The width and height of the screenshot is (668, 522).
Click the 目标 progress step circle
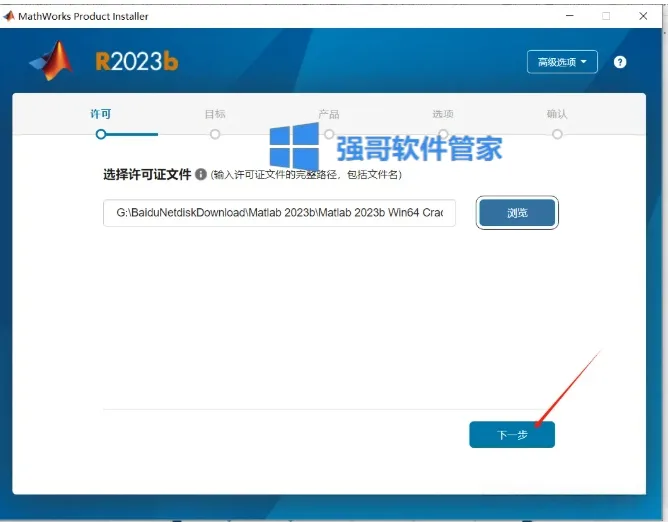(x=215, y=134)
